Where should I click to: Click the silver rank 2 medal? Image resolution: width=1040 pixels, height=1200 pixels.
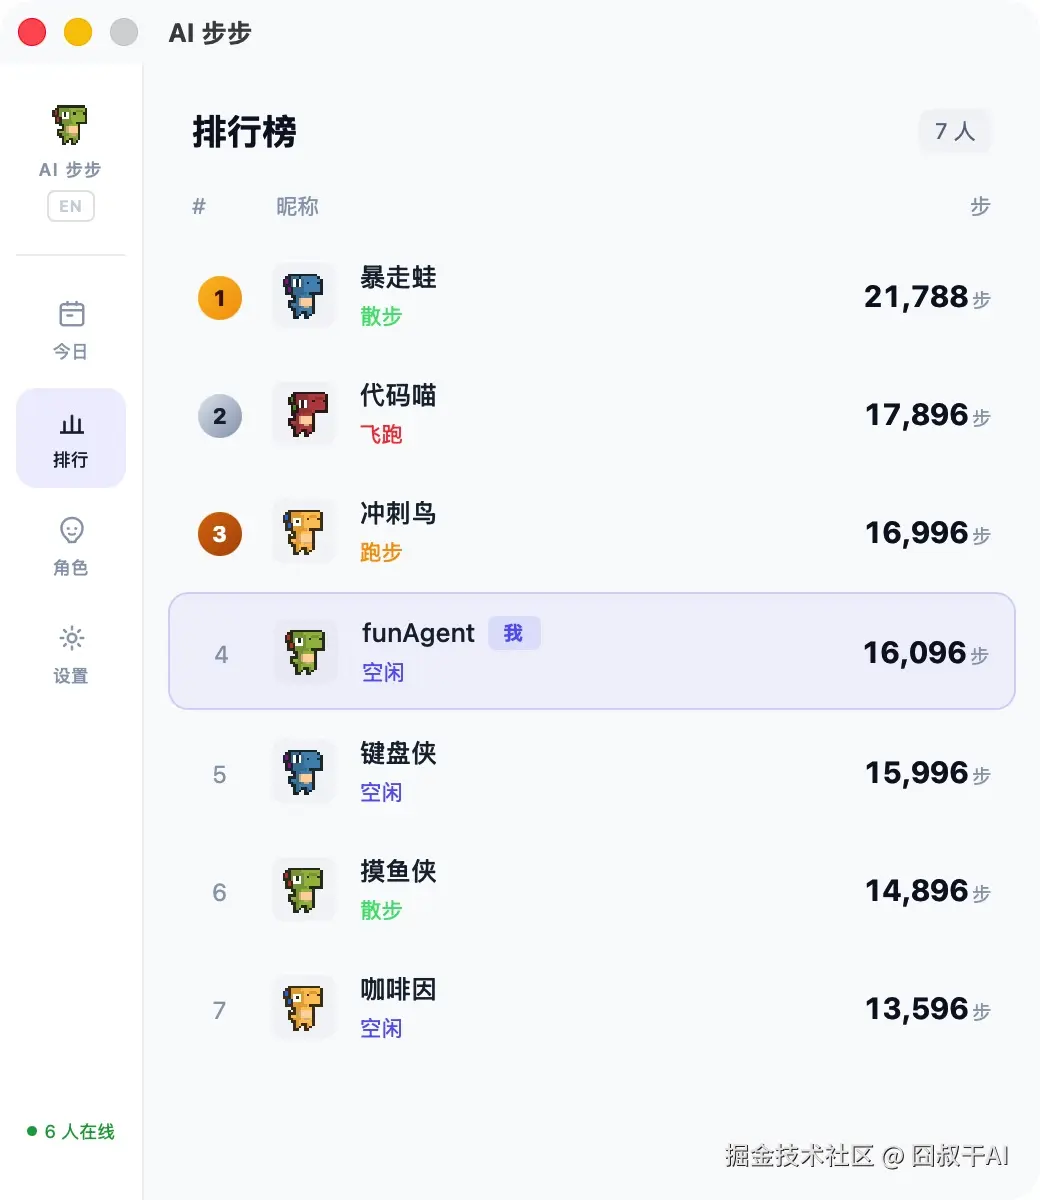point(220,416)
